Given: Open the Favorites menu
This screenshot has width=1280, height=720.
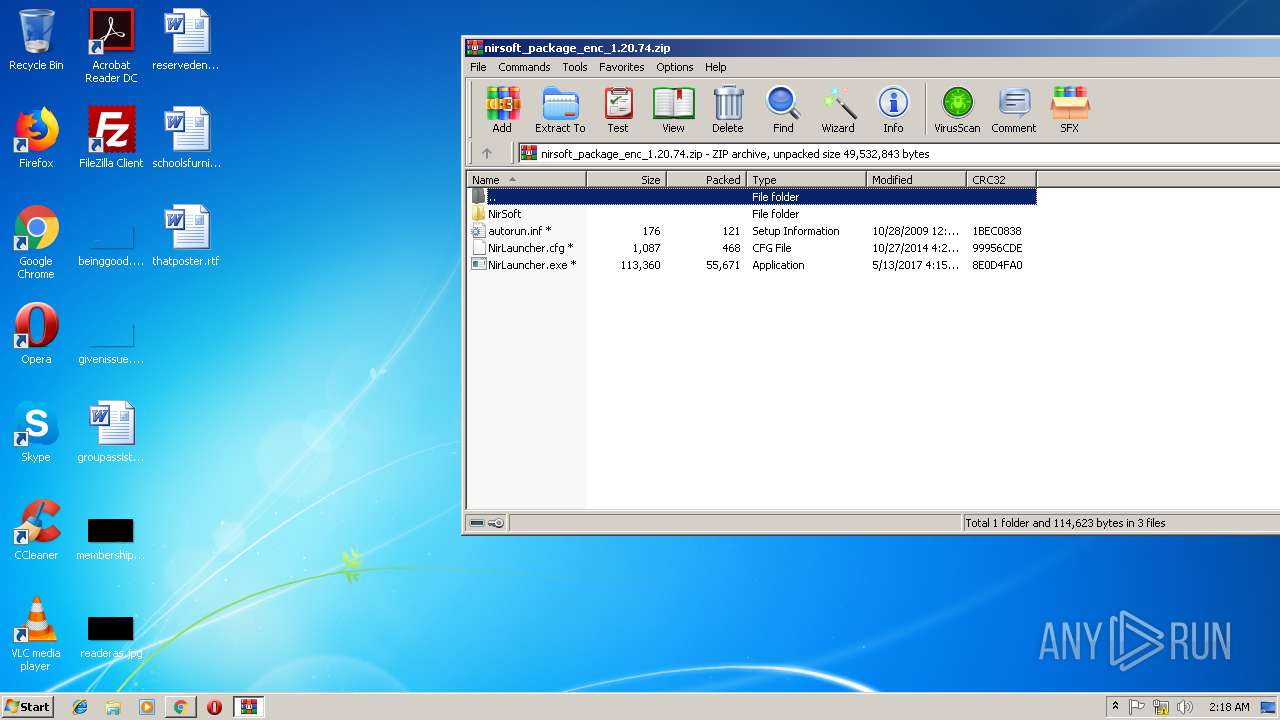Looking at the screenshot, I should [621, 67].
